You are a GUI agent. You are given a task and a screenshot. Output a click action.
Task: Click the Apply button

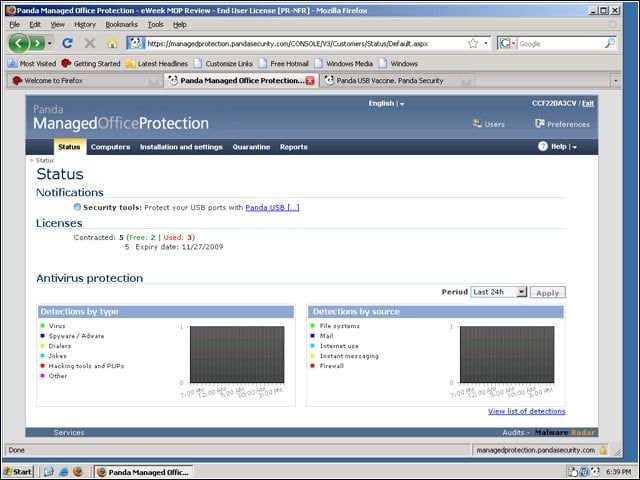coord(547,293)
